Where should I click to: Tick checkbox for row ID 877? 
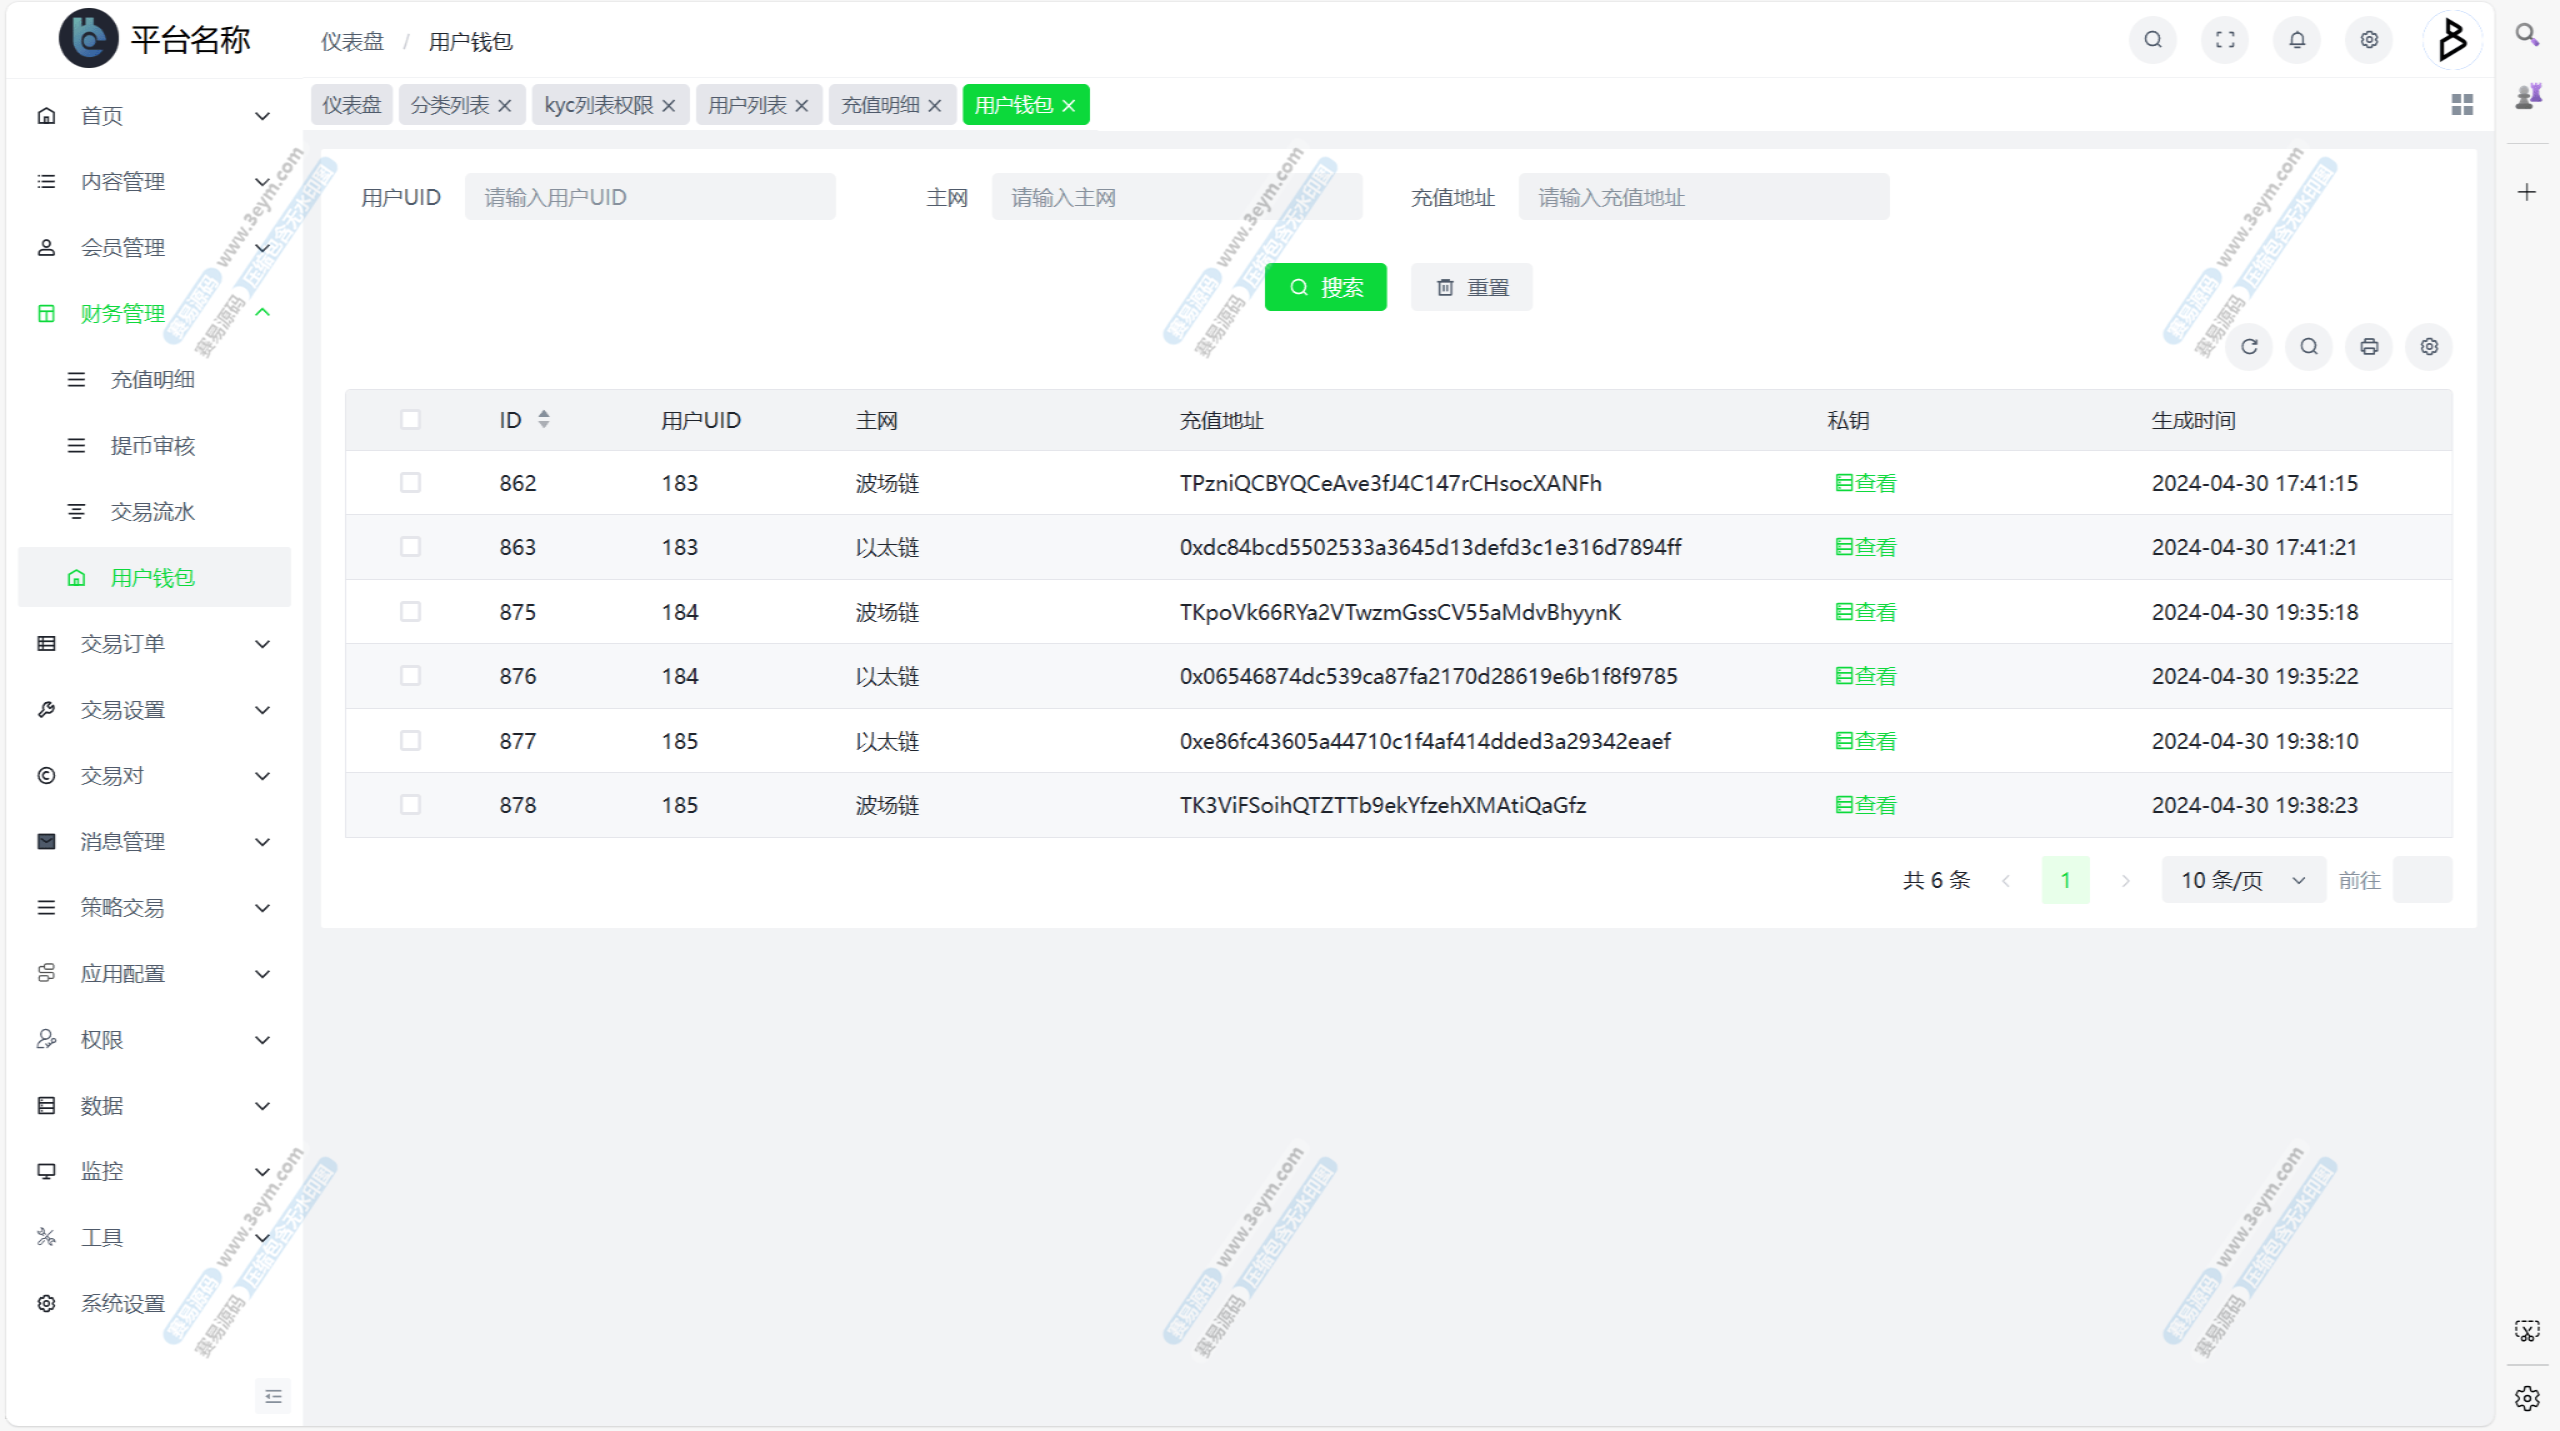[410, 741]
